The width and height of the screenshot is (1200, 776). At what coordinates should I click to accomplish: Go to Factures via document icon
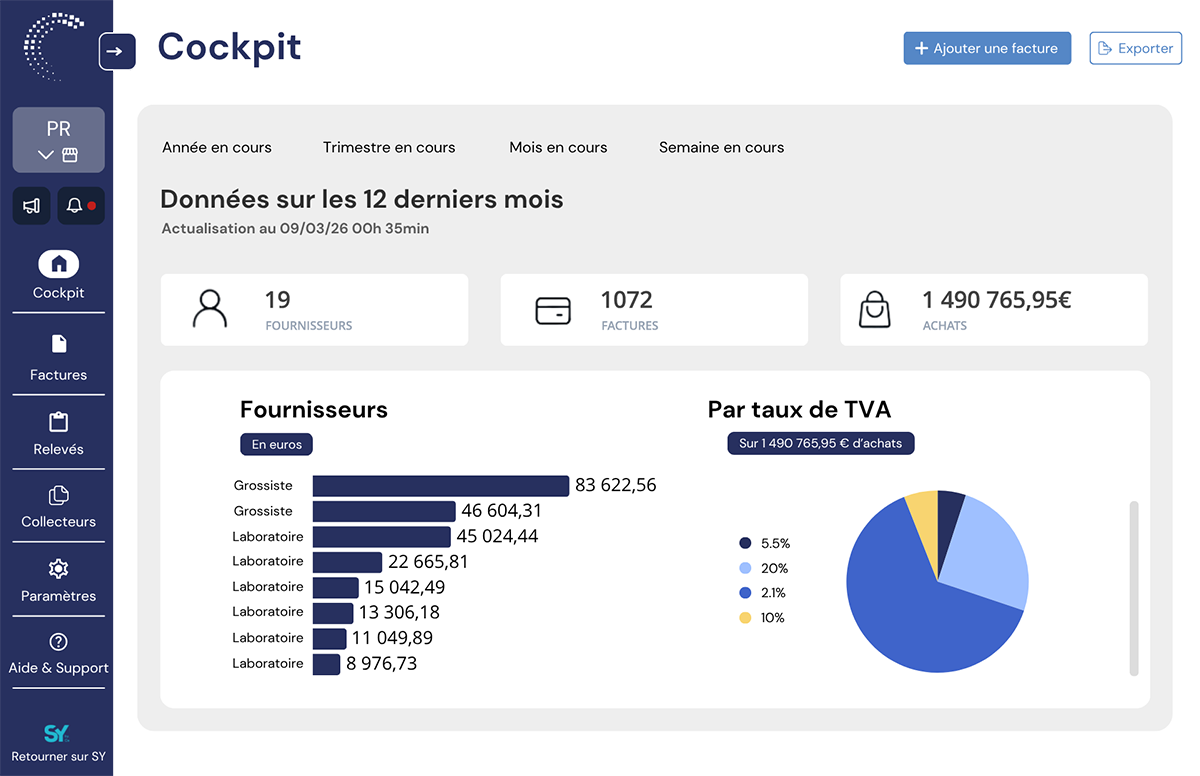tap(58, 344)
